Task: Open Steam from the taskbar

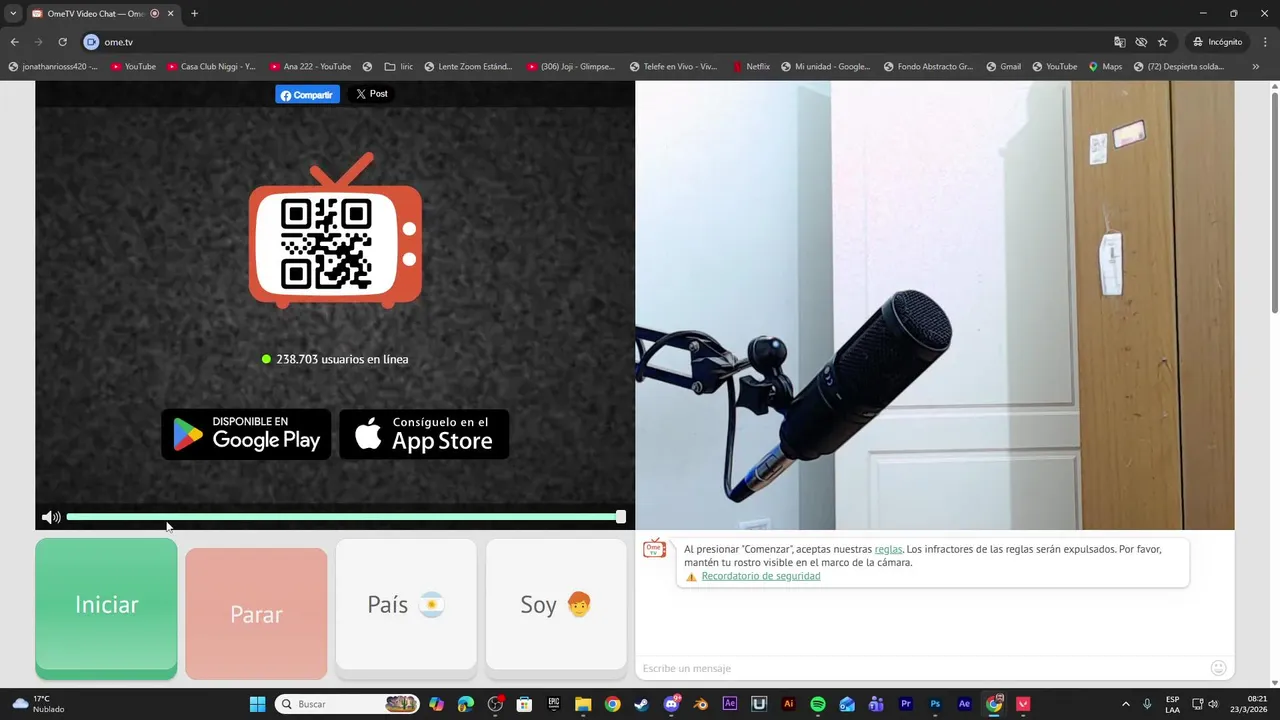Action: tap(641, 704)
